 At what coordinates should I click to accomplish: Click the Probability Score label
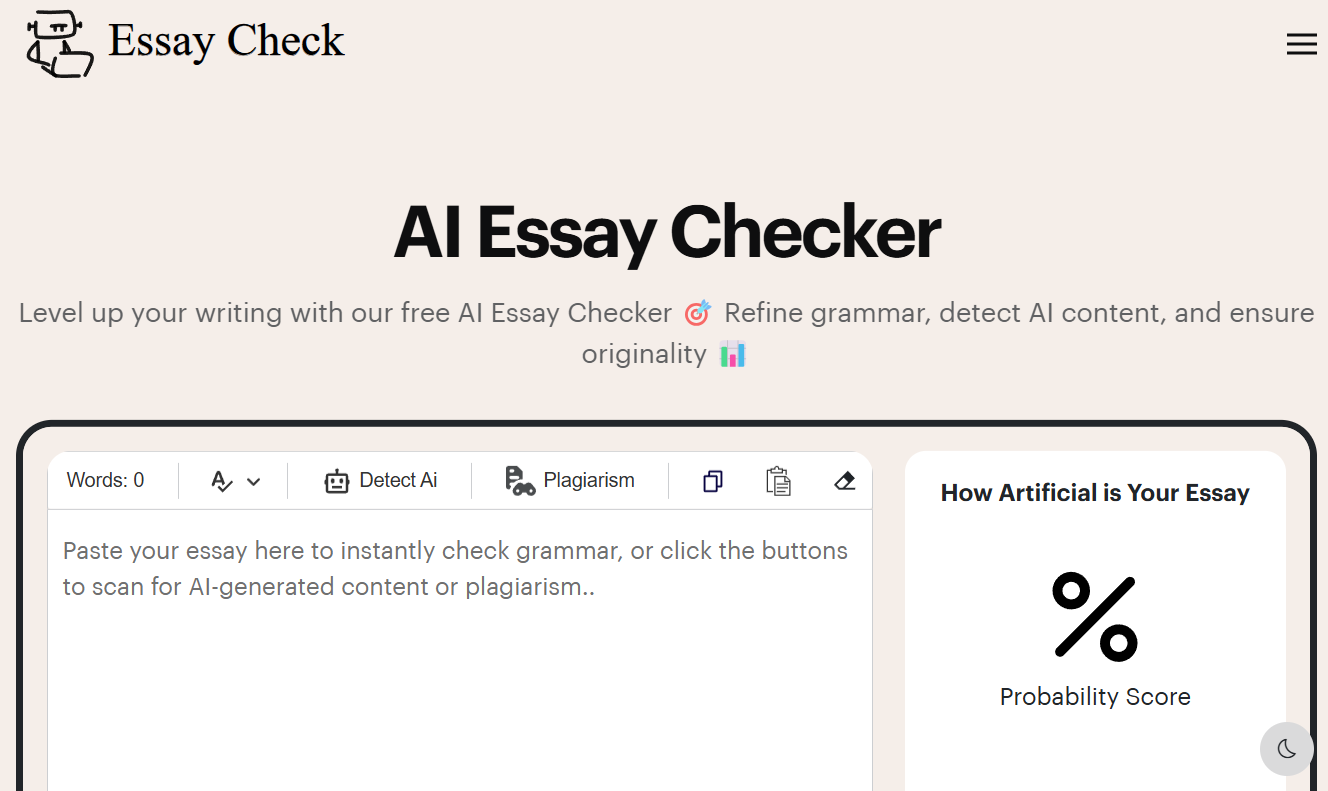pyautogui.click(x=1094, y=696)
